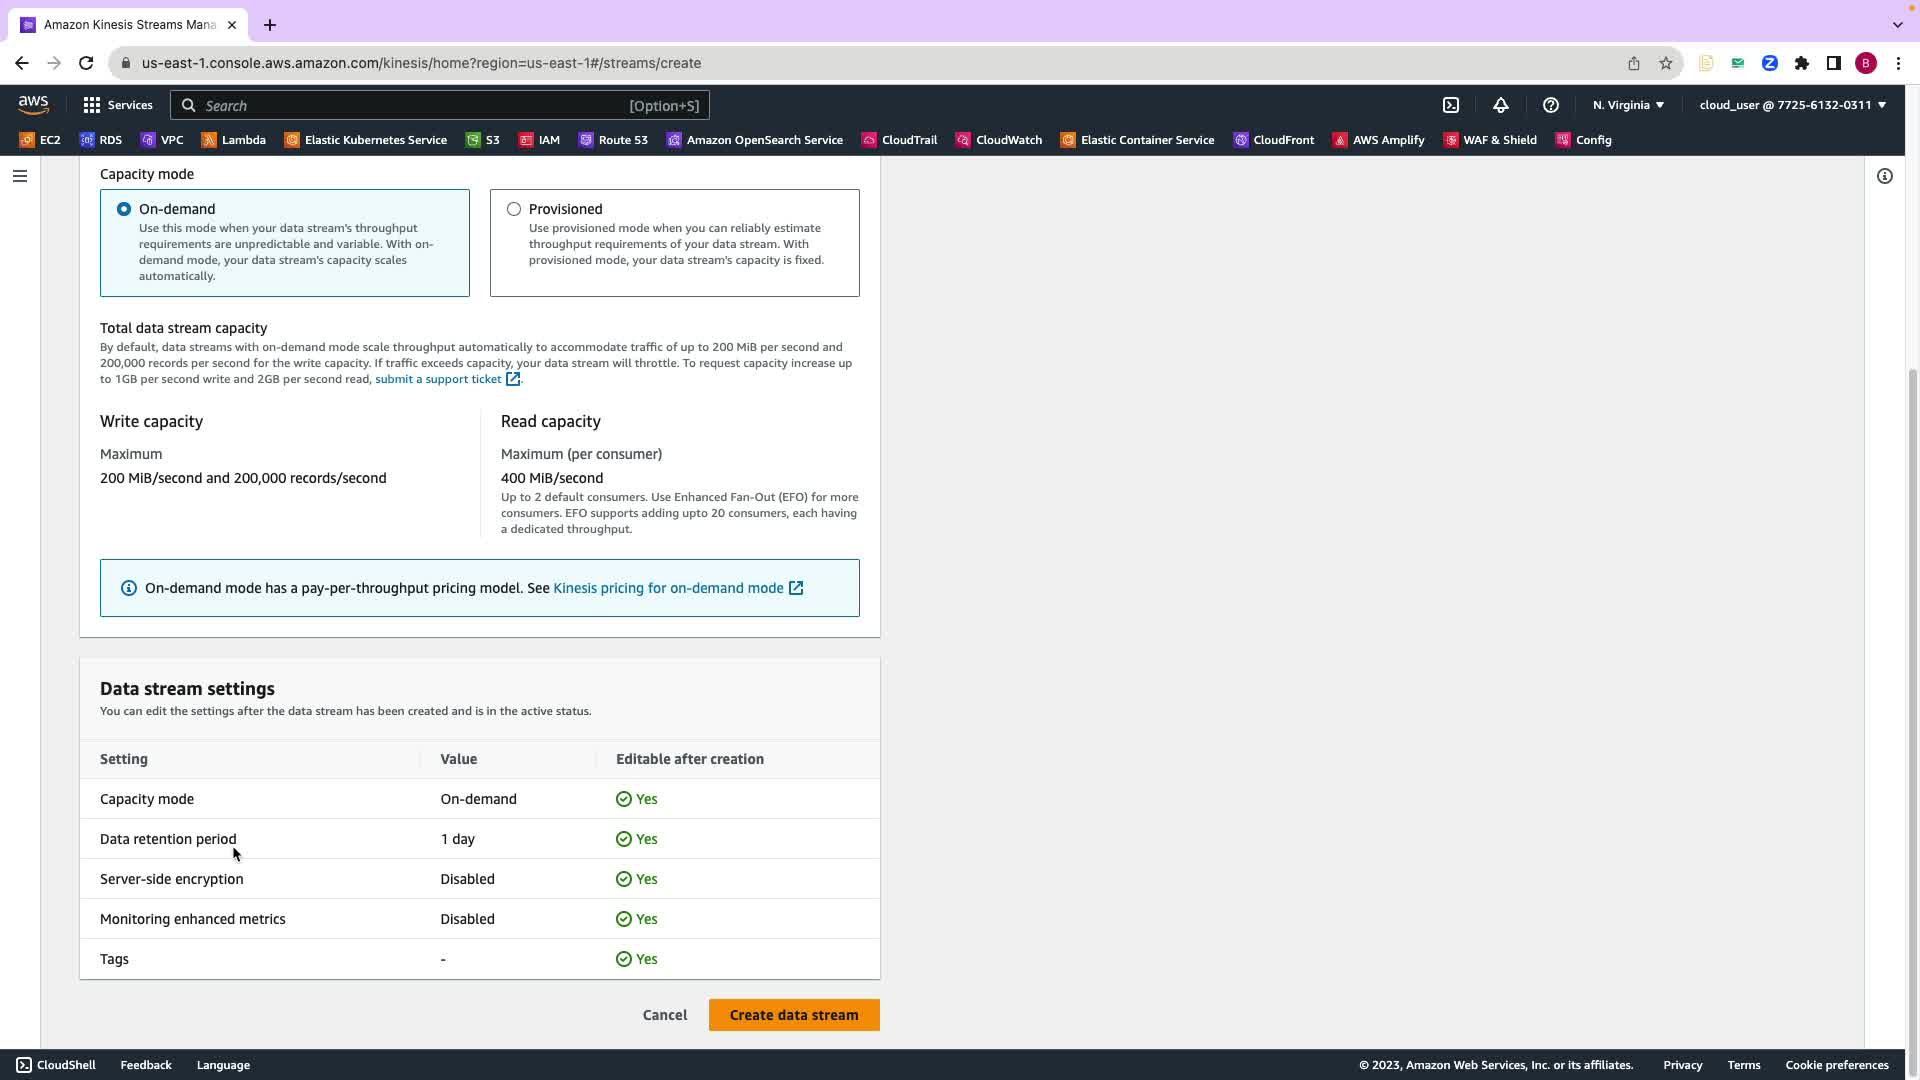This screenshot has height=1080, width=1920.
Task: Open the side navigation hamburger menu
Action: point(20,176)
